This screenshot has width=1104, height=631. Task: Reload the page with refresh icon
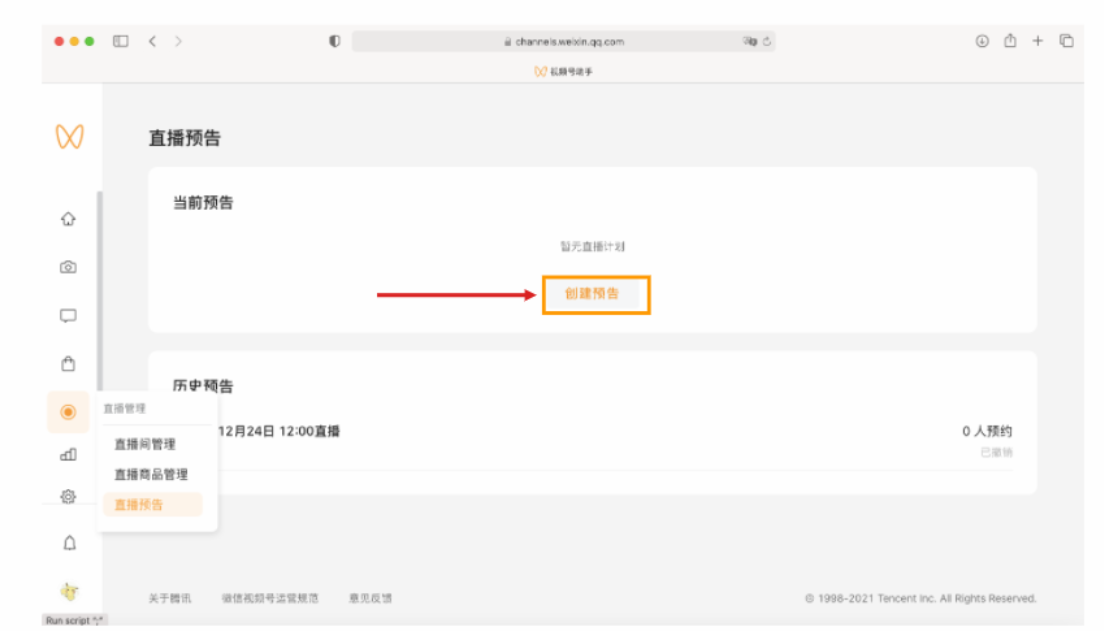coord(767,42)
